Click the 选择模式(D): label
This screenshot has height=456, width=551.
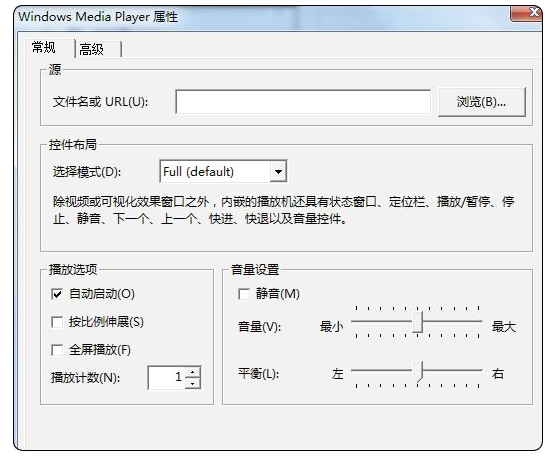click(87, 172)
